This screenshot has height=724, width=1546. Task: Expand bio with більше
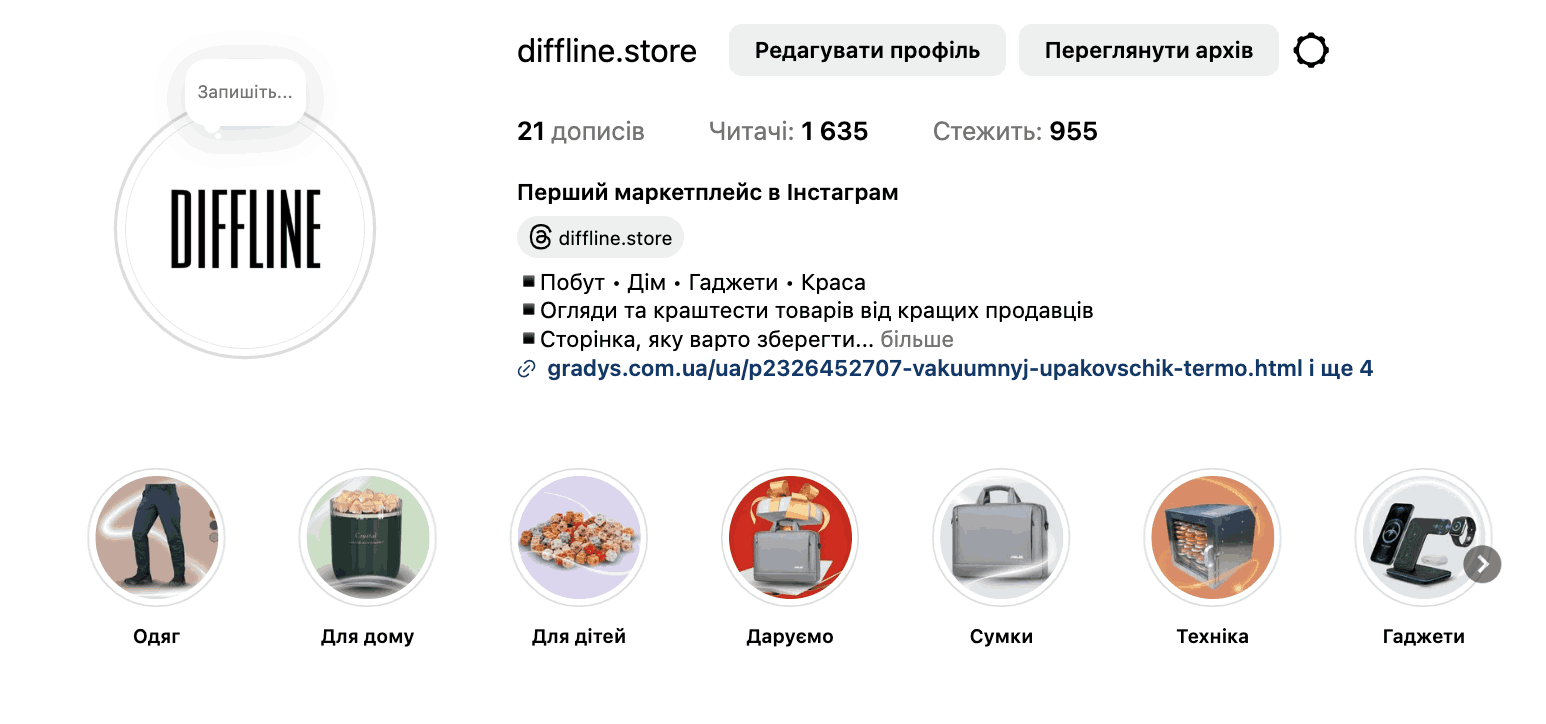[x=917, y=339]
